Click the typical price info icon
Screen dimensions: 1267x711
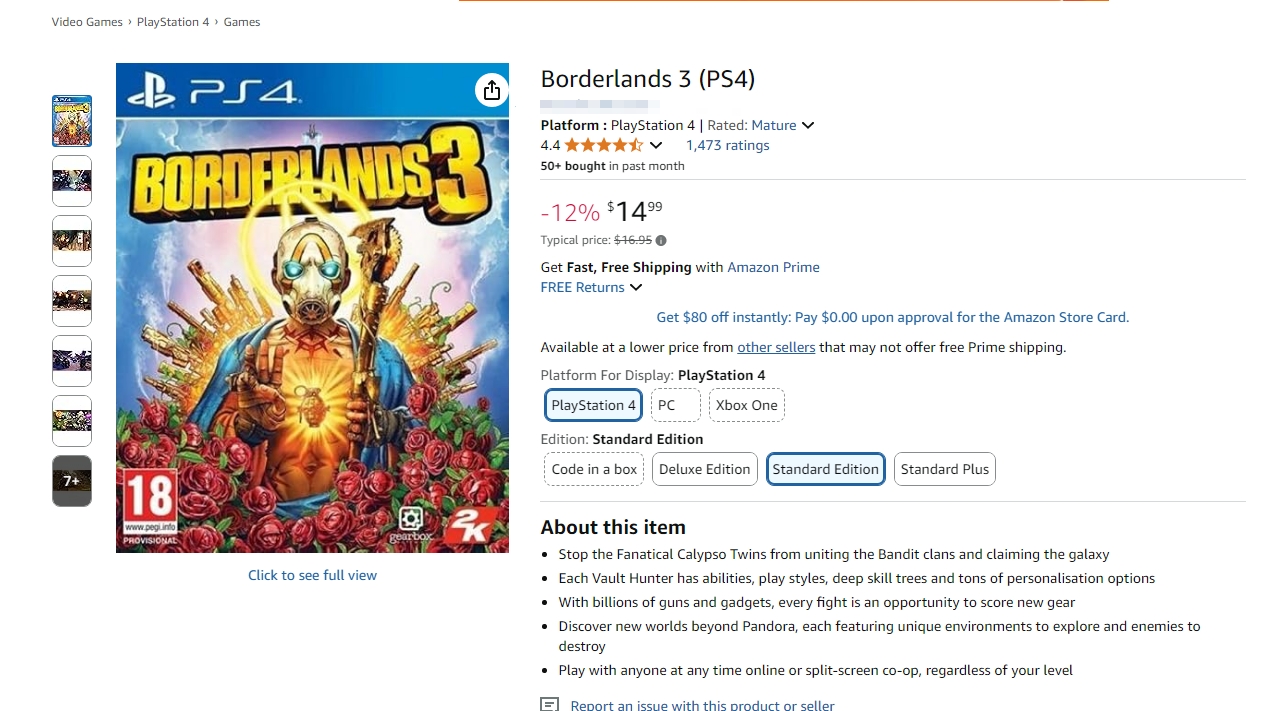point(661,240)
